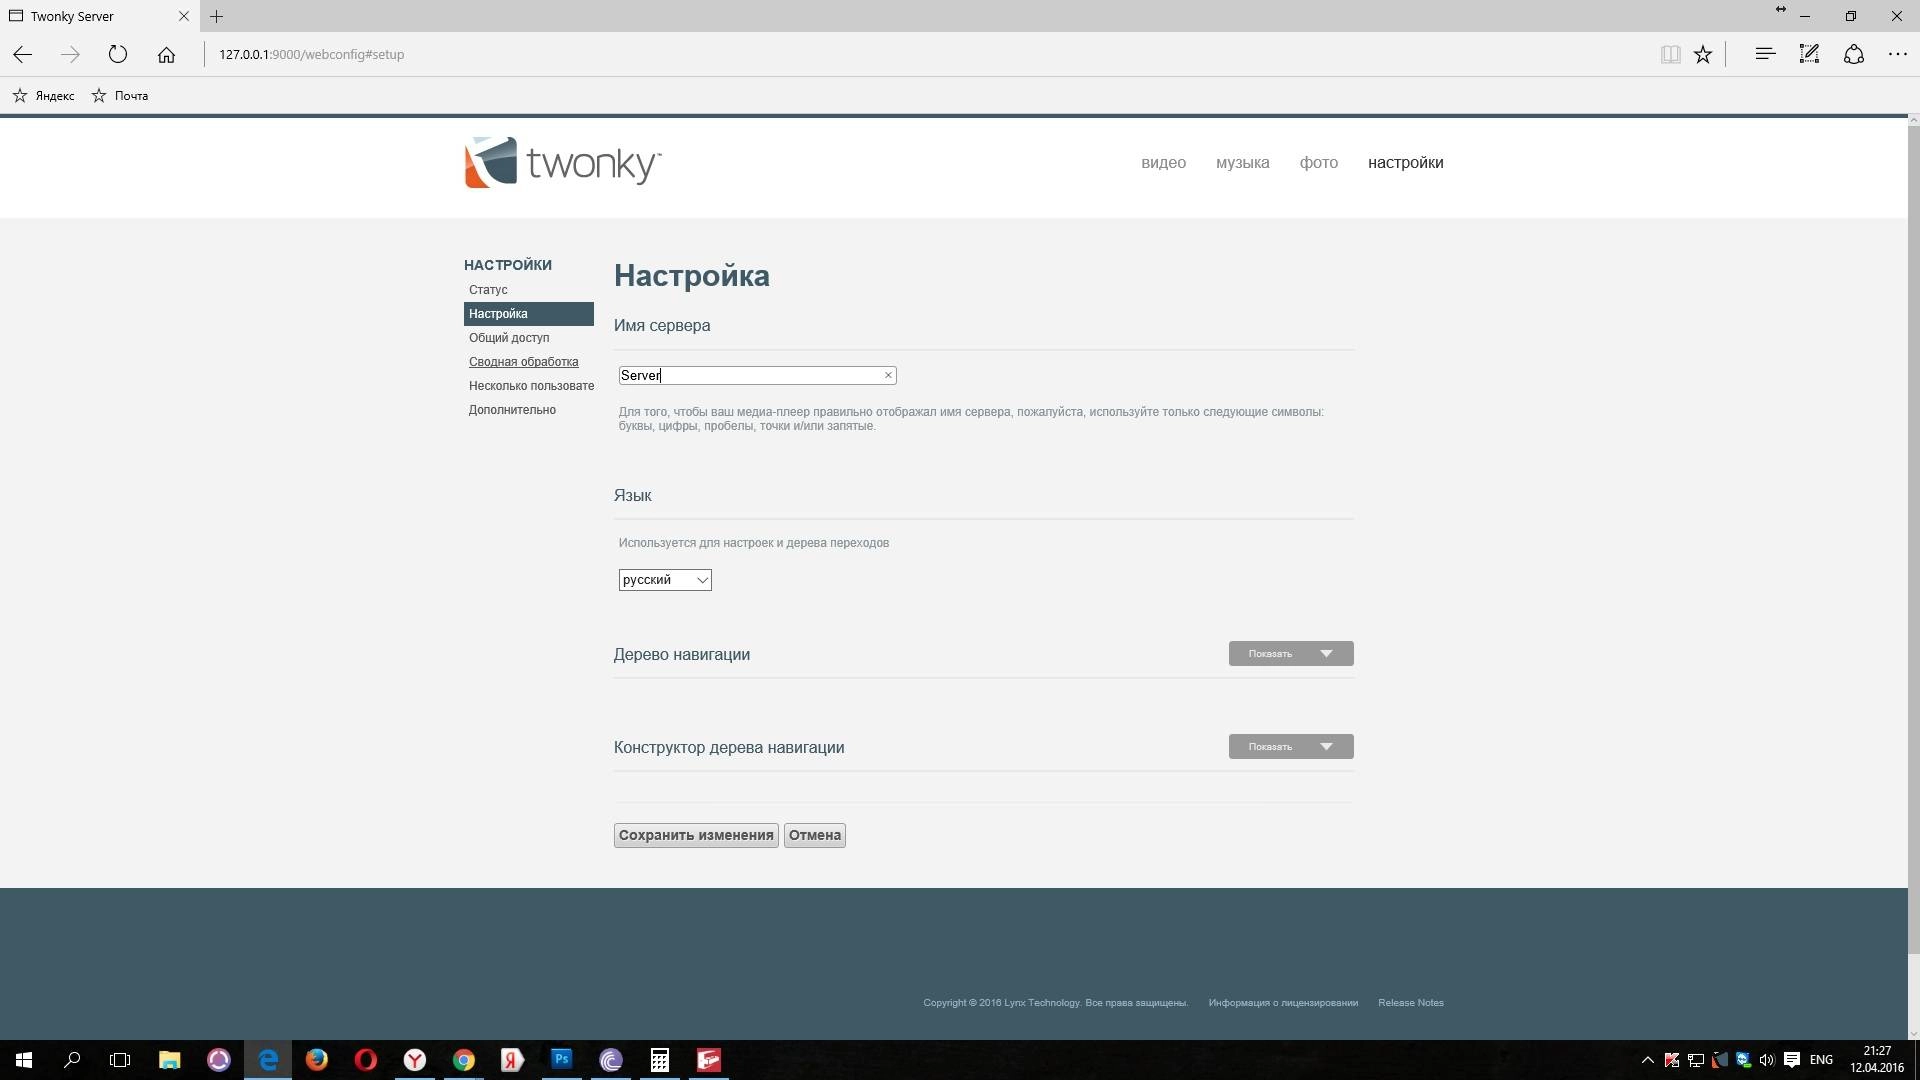
Task: Open Несколько пользователей sidebar item
Action: coord(531,386)
